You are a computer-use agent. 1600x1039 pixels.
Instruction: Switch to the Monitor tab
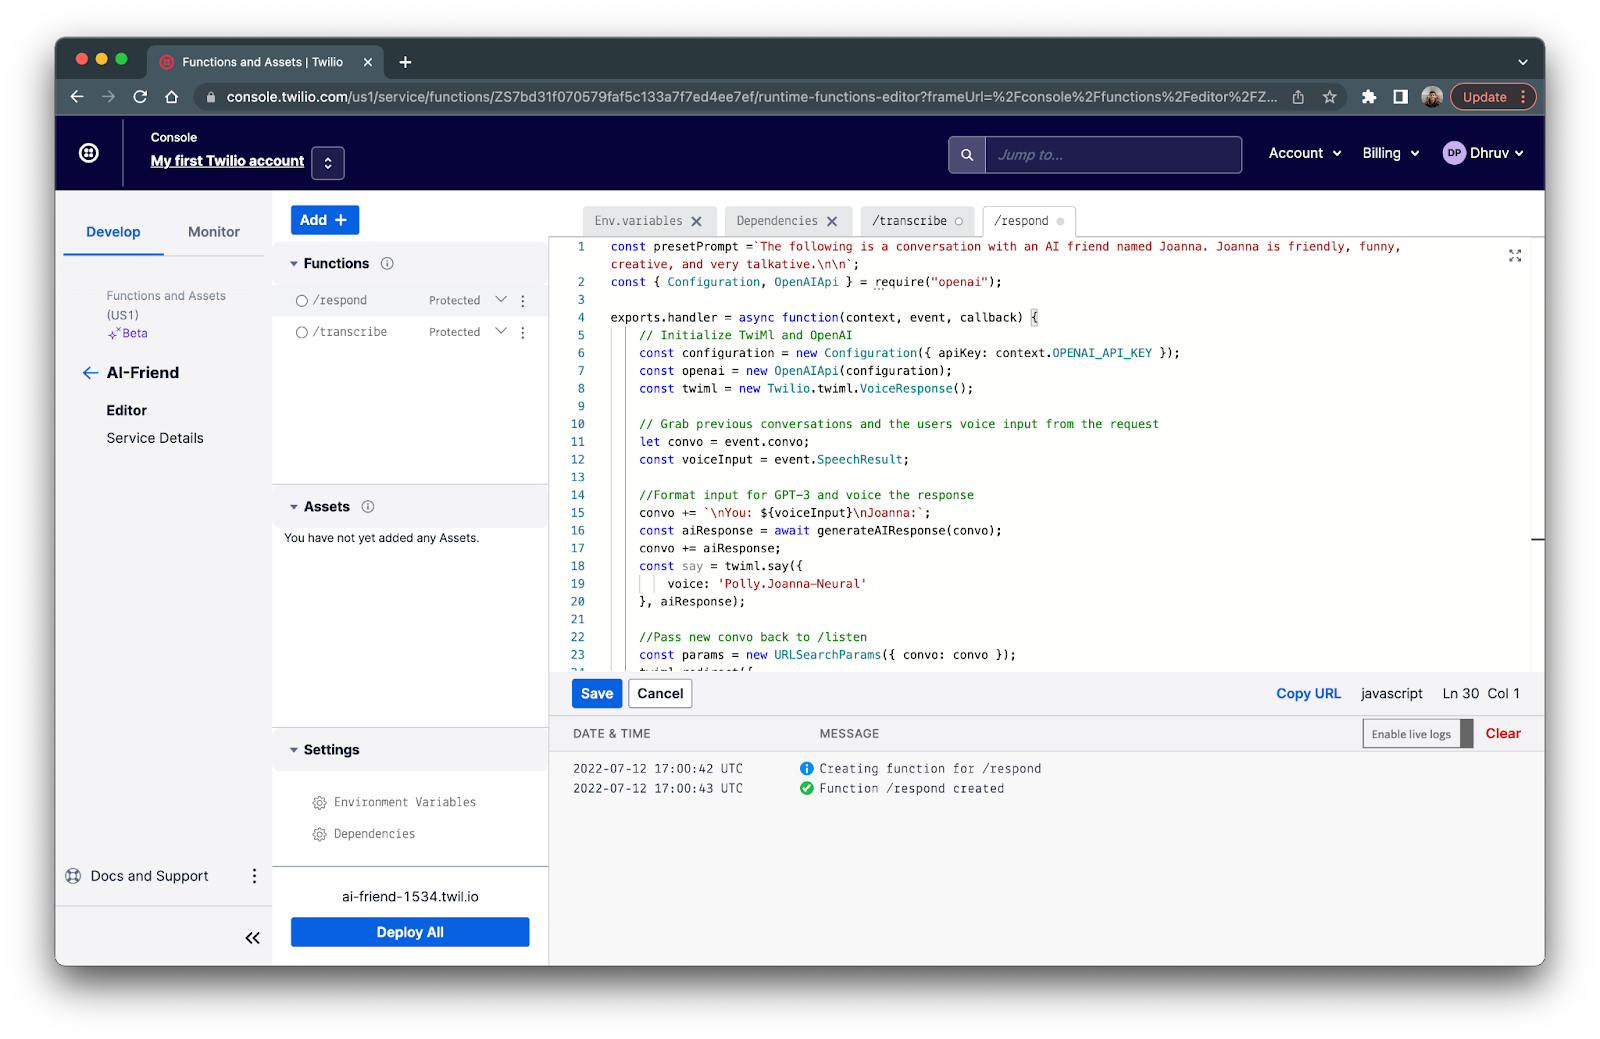[214, 232]
